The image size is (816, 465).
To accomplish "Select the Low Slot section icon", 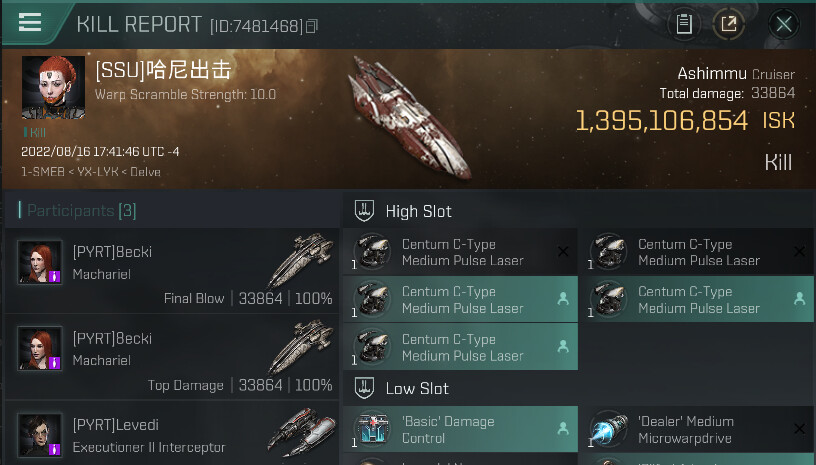I will (x=364, y=389).
